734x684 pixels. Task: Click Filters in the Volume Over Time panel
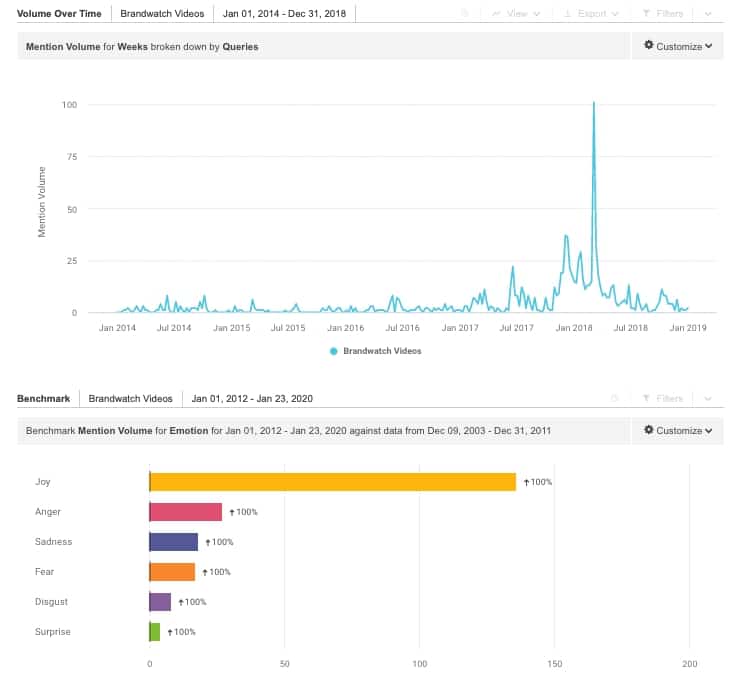pos(662,14)
